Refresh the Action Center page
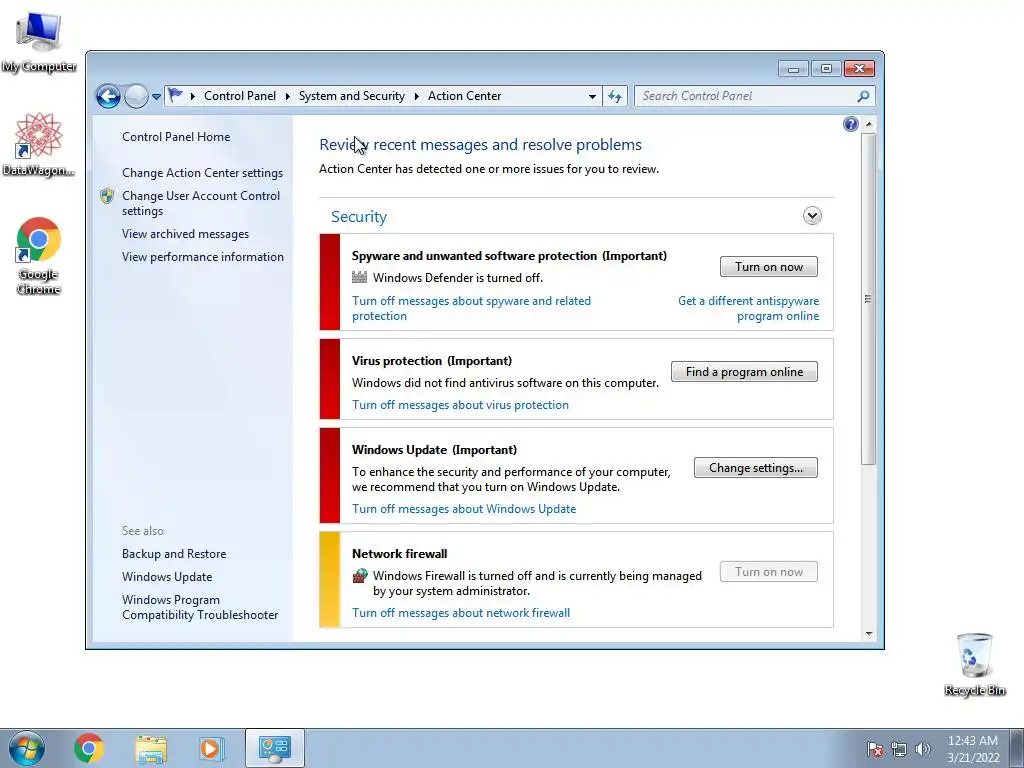This screenshot has height=768, width=1024. tap(615, 96)
